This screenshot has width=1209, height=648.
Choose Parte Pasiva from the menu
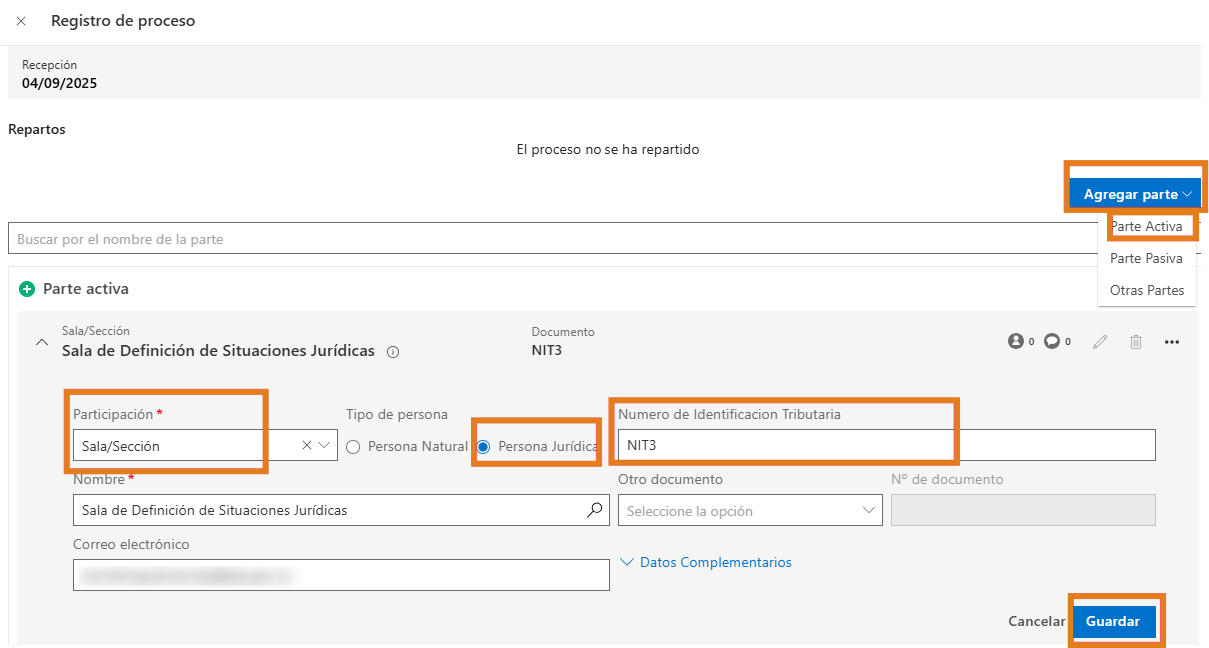[x=1146, y=259]
